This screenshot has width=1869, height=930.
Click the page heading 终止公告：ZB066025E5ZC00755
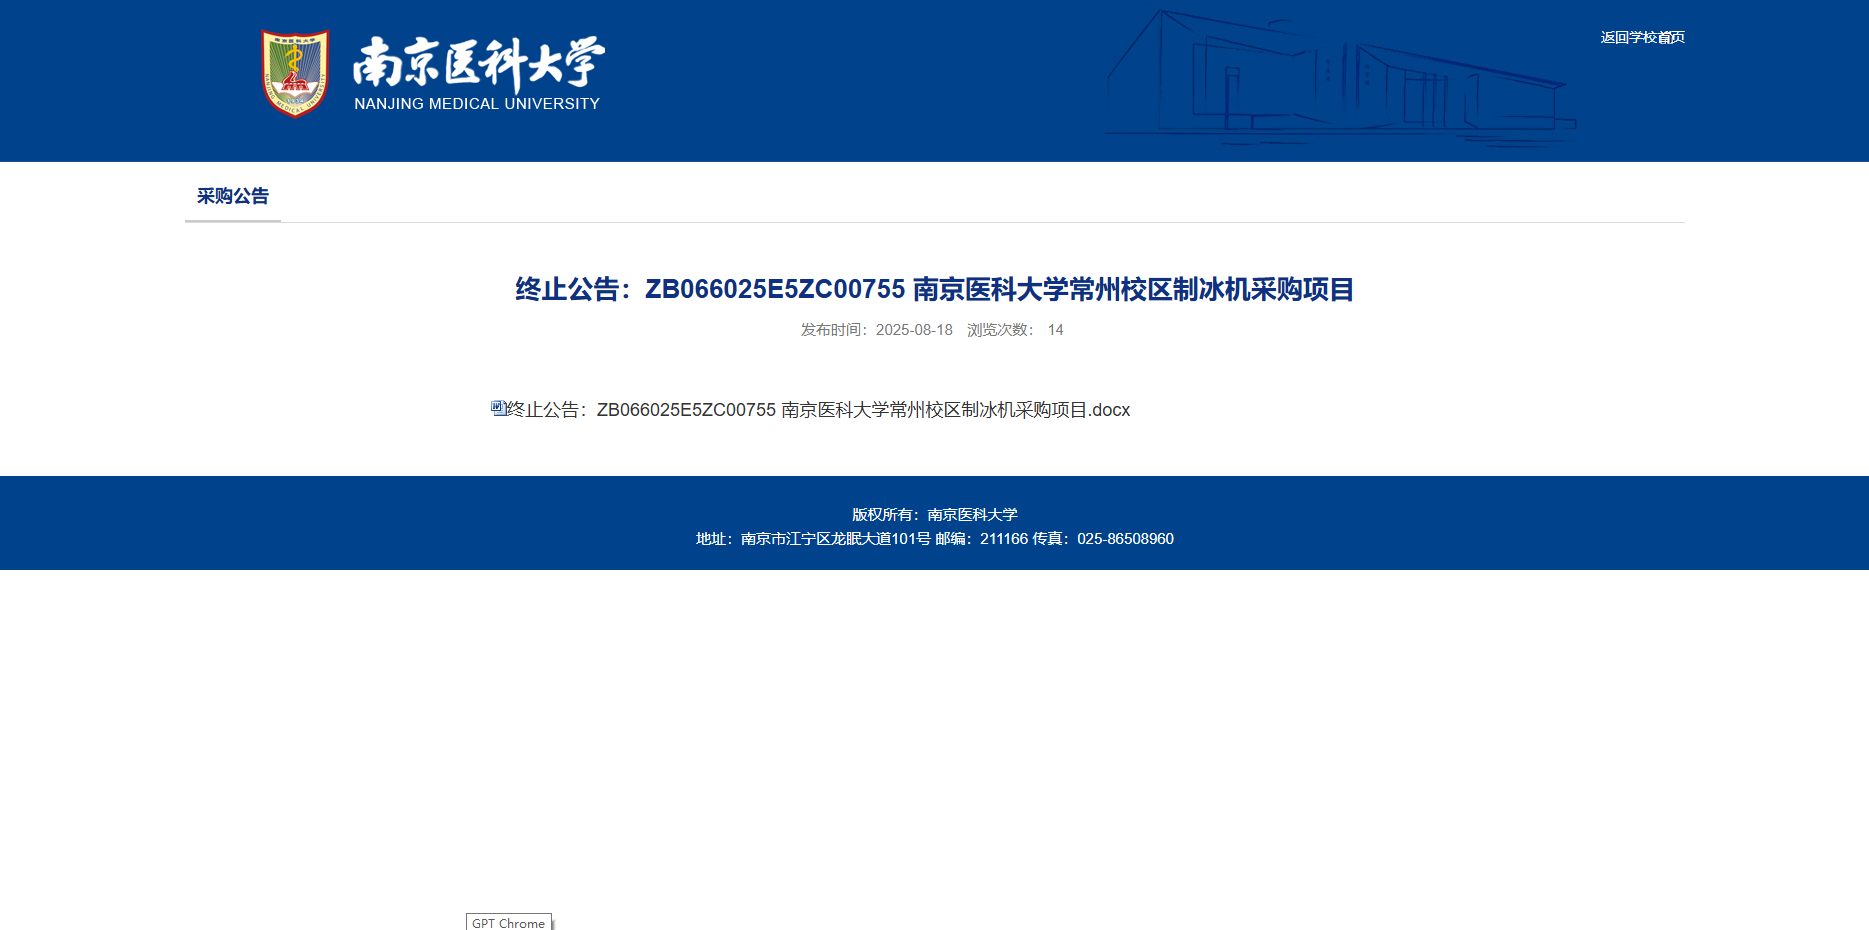(x=934, y=289)
